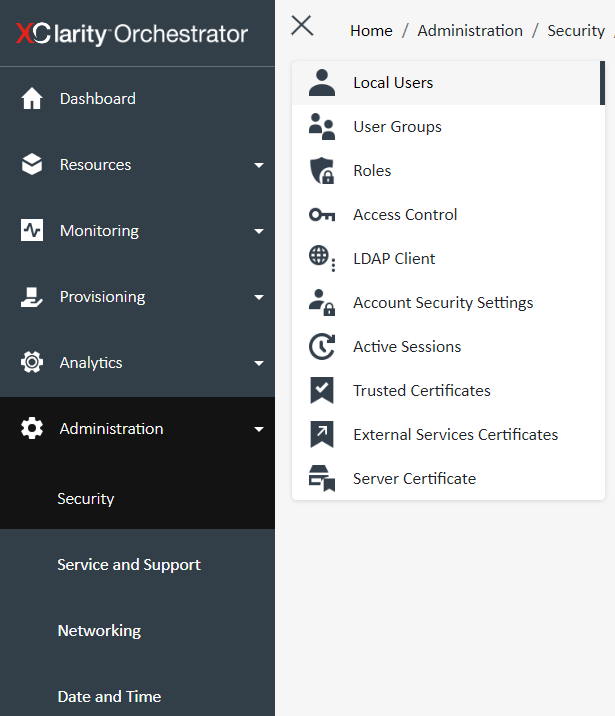This screenshot has height=716, width=615.
Task: Open Service and Support submenu item
Action: 129,565
